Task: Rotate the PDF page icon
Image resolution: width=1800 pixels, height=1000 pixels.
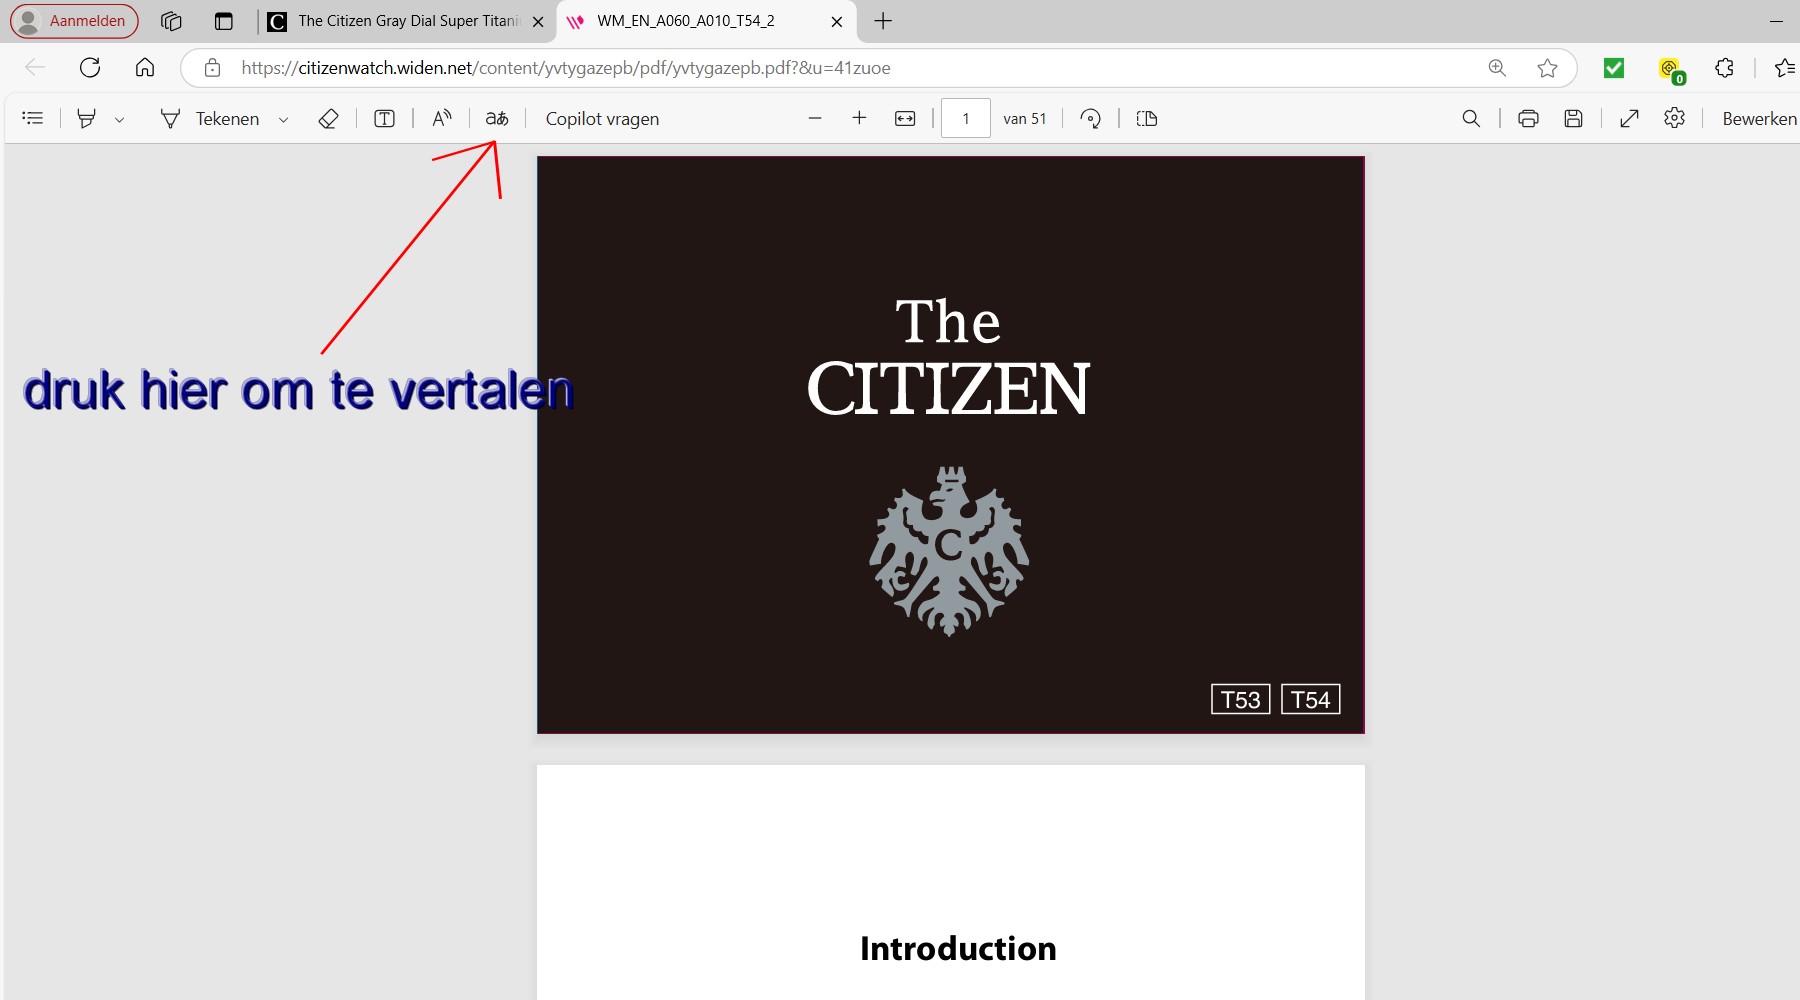Action: click(x=1091, y=118)
